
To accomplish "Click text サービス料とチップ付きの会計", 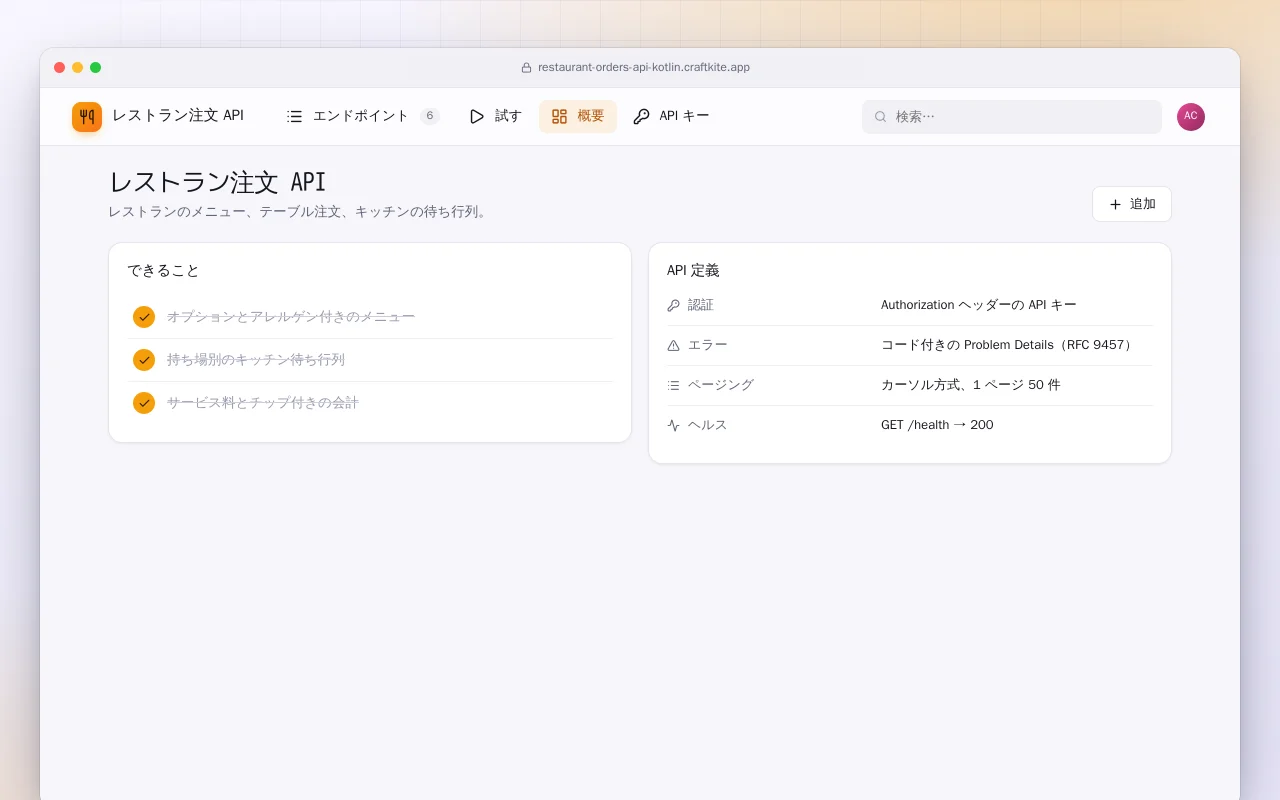I will [263, 403].
